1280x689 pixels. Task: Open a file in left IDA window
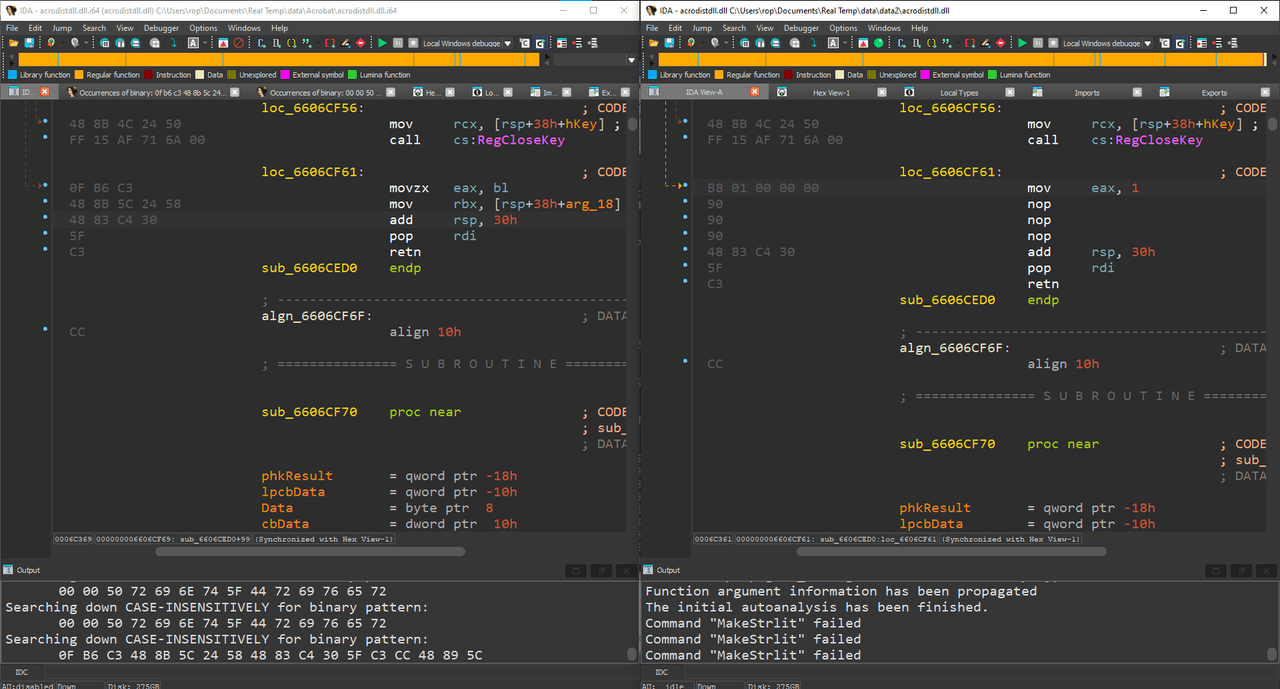click(13, 43)
